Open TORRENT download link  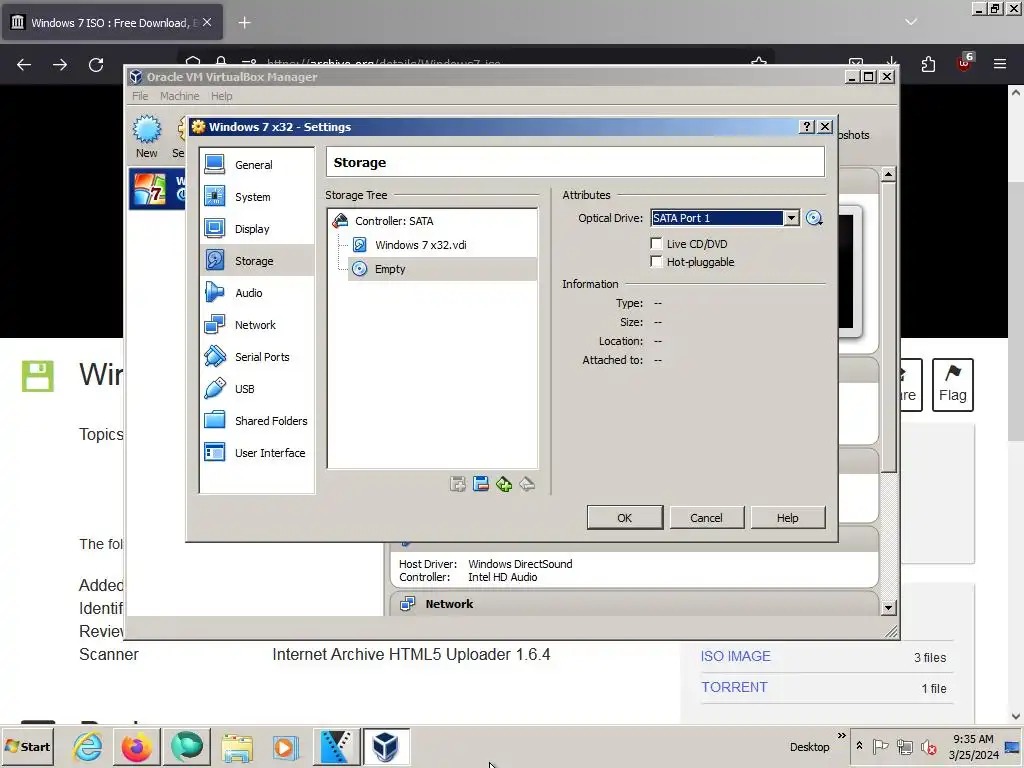click(734, 687)
